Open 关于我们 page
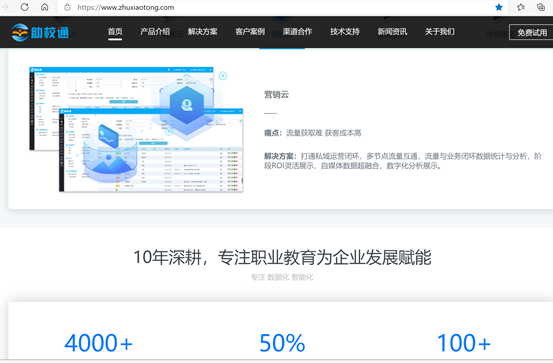The width and height of the screenshot is (553, 363). point(440,32)
